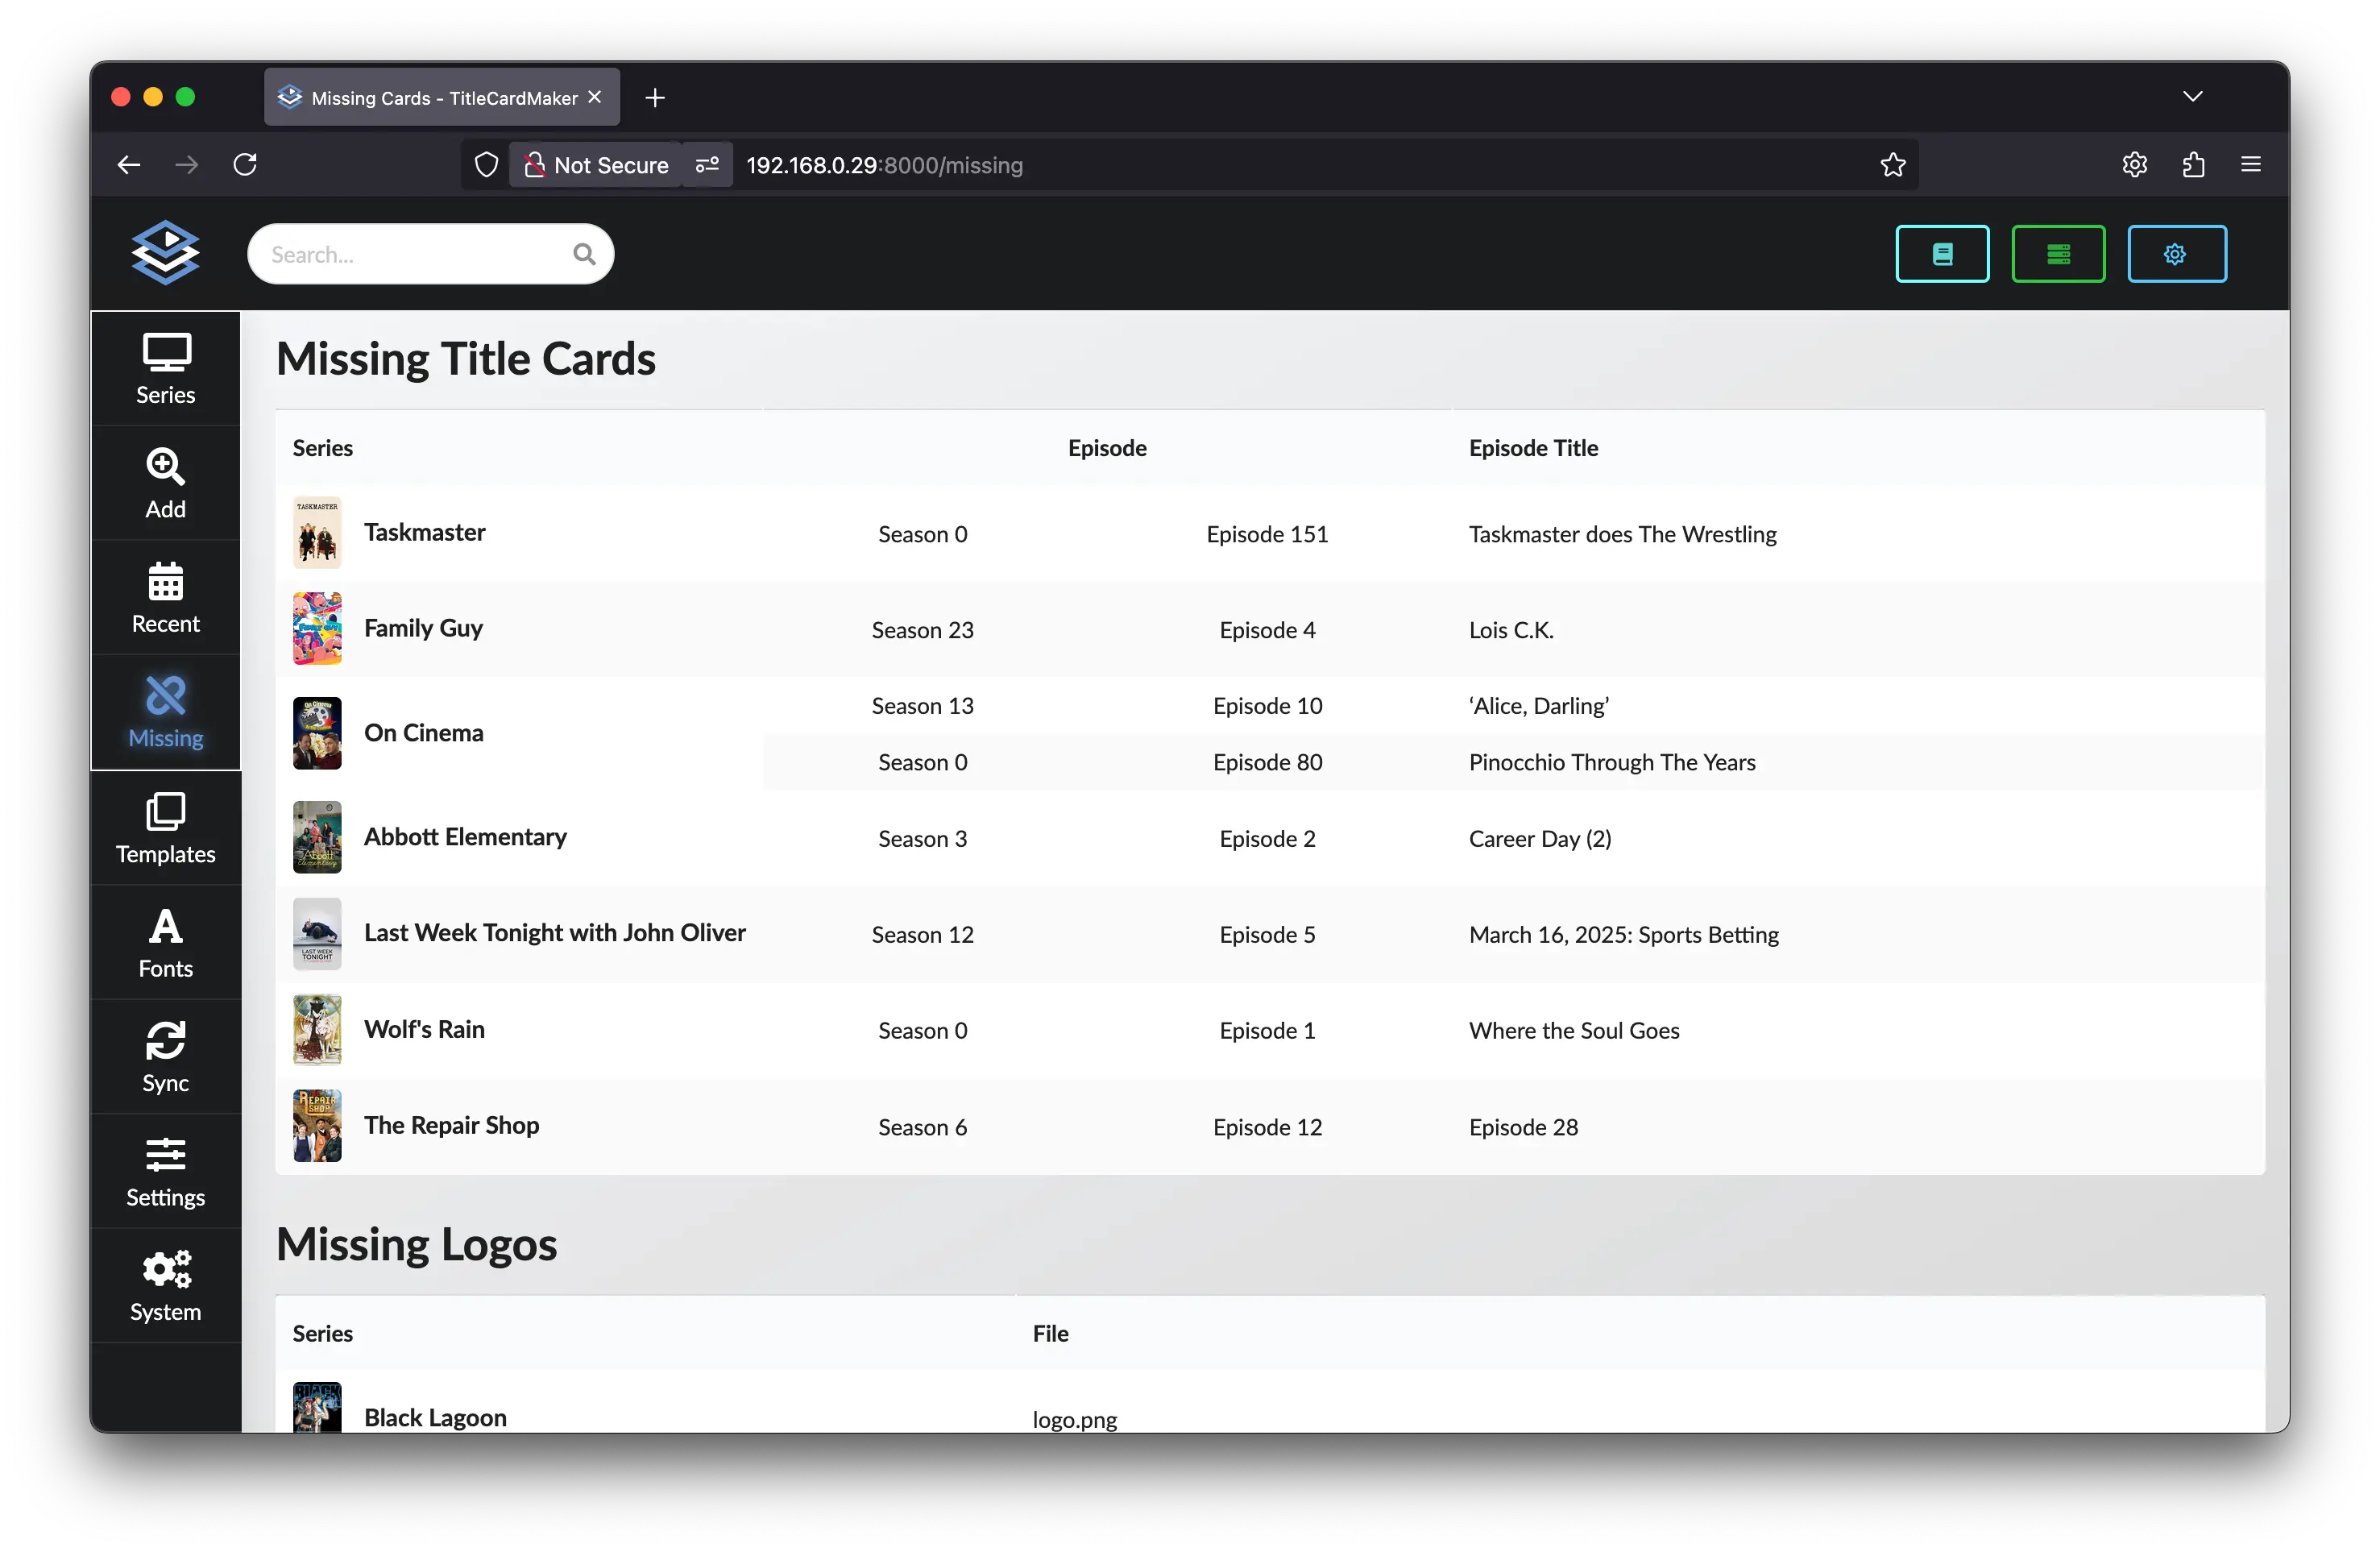Open the Settings sidebar item

(165, 1171)
